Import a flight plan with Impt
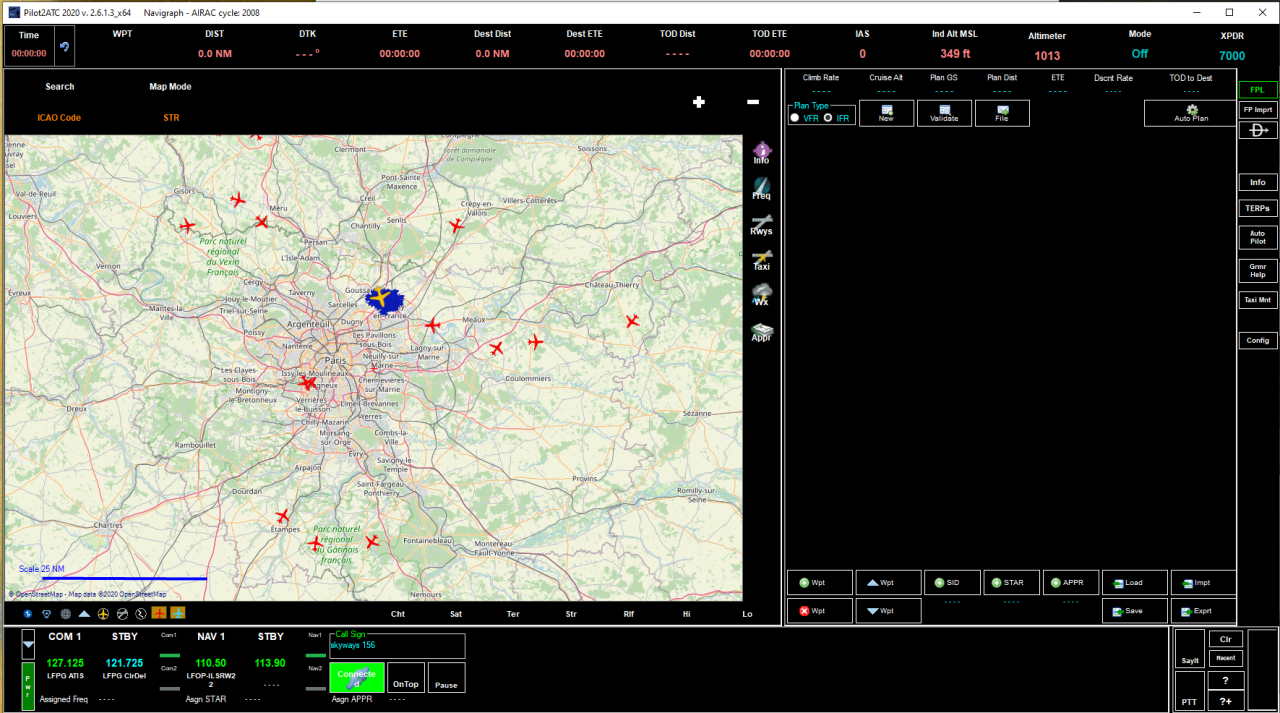 point(1204,582)
